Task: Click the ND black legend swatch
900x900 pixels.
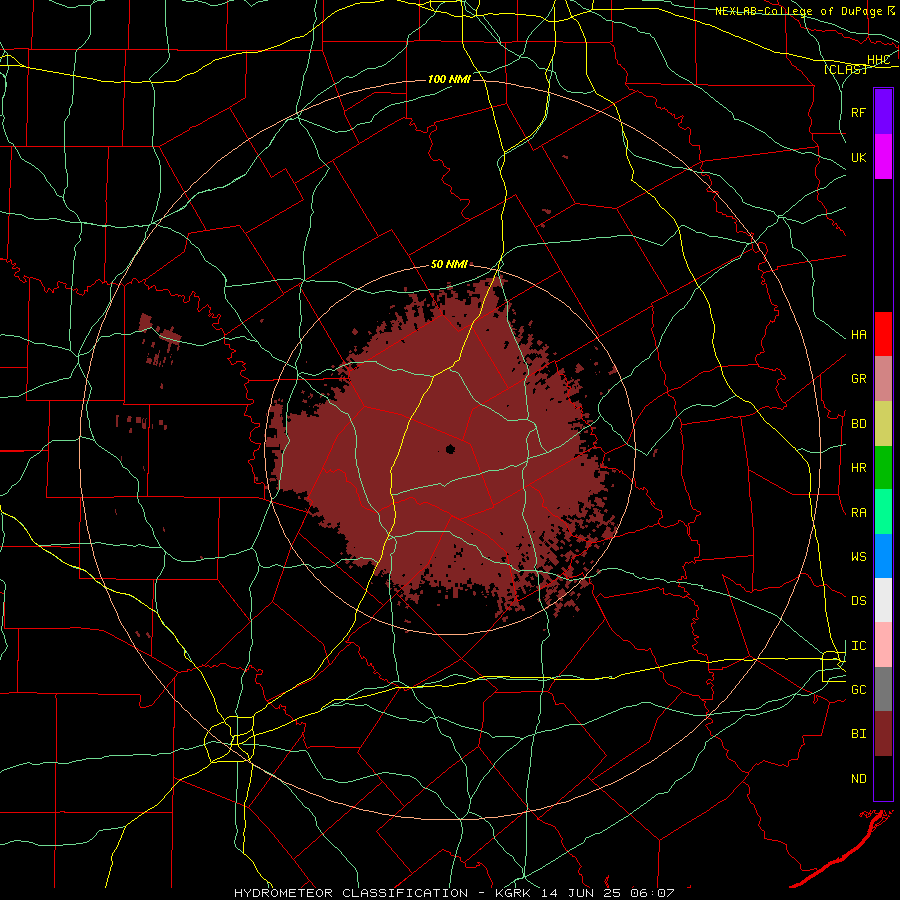Action: tap(883, 778)
